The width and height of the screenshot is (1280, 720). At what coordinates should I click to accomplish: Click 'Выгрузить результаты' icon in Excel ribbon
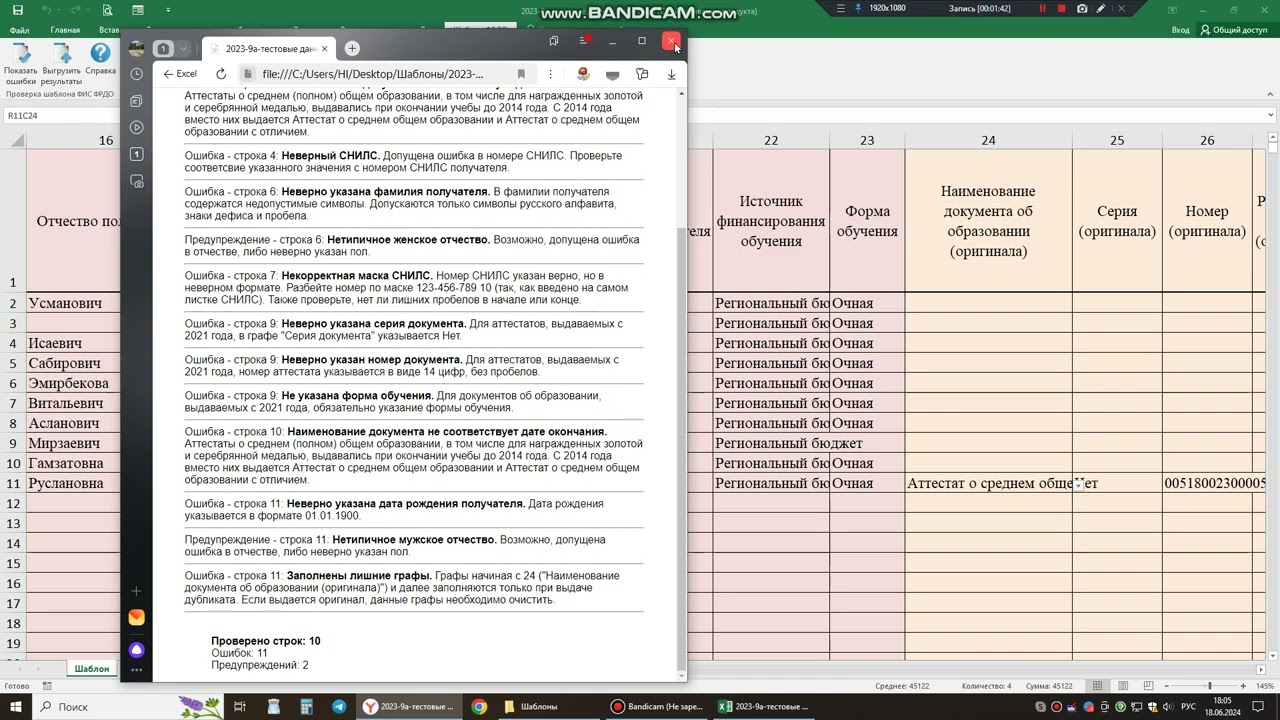62,64
